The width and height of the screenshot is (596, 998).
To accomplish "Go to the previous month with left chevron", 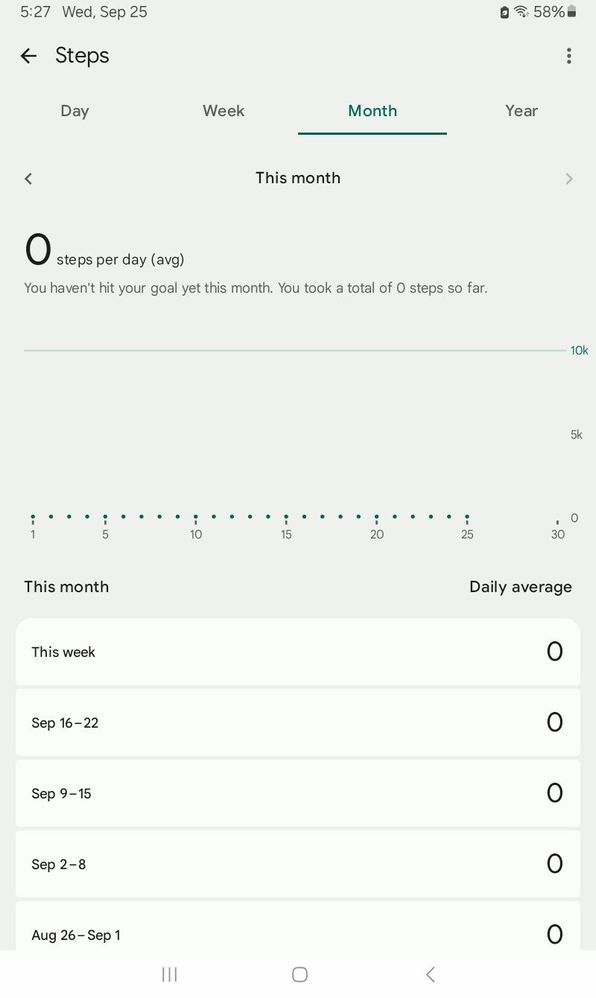I will [28, 179].
